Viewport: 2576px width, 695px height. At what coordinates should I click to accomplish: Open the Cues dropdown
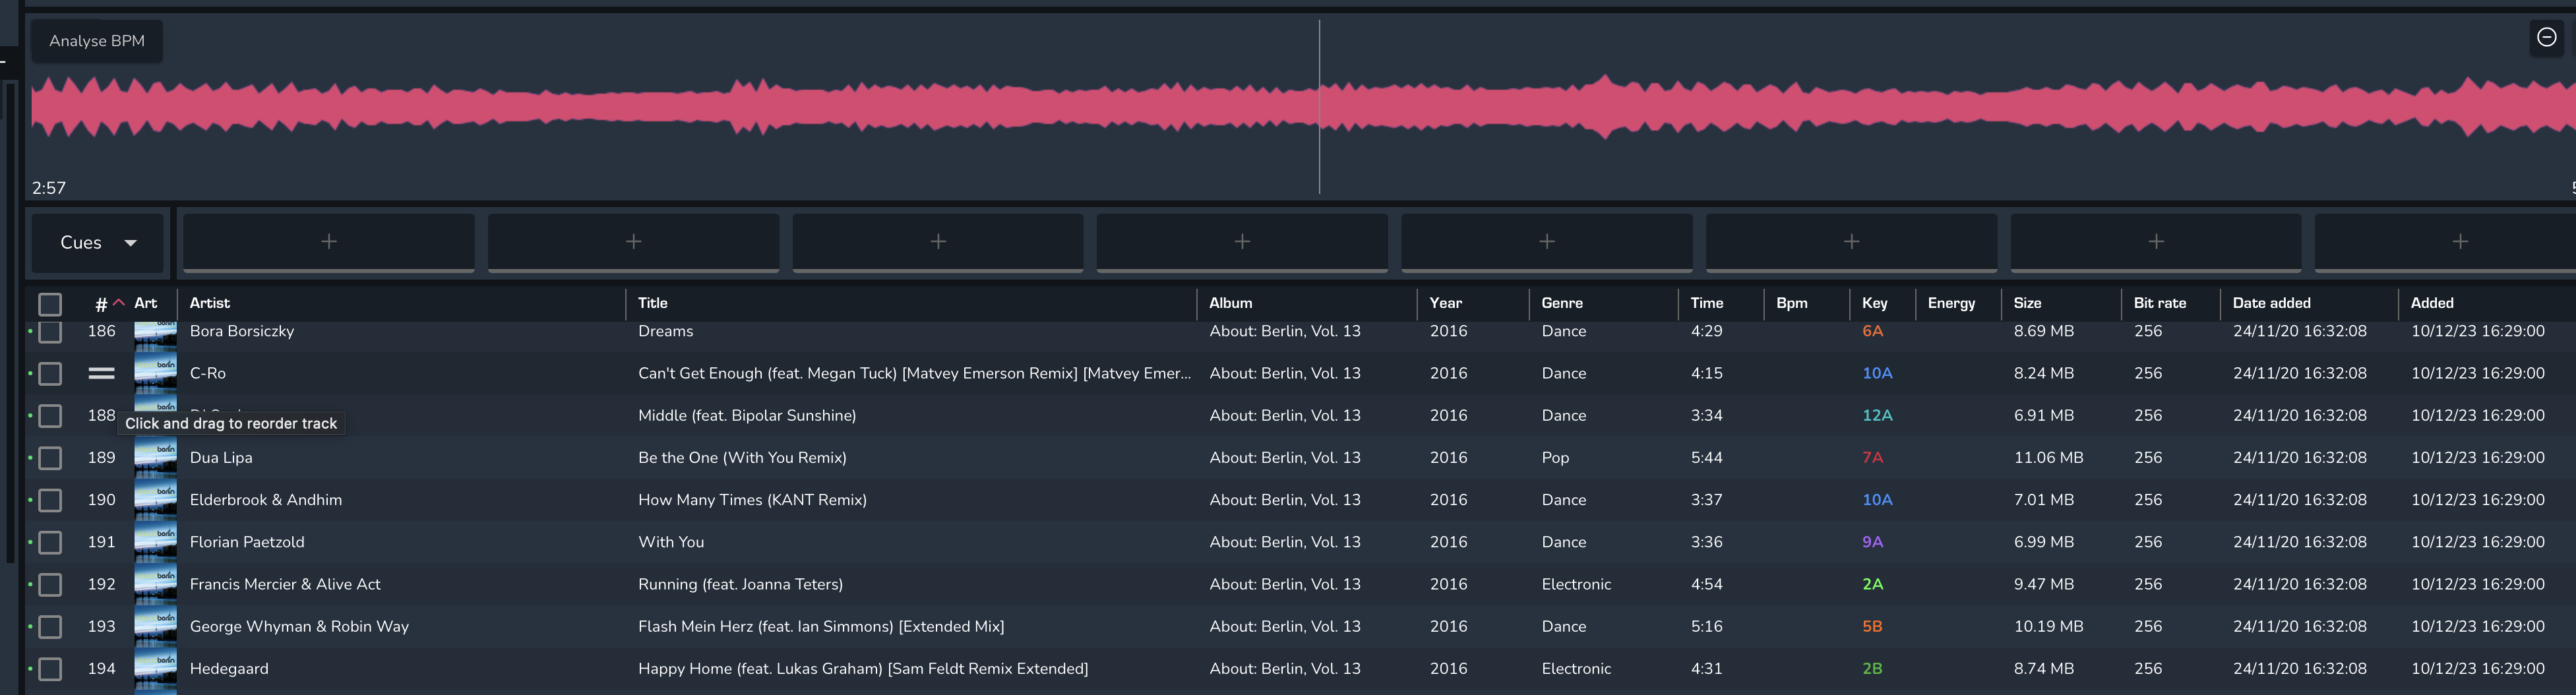97,243
